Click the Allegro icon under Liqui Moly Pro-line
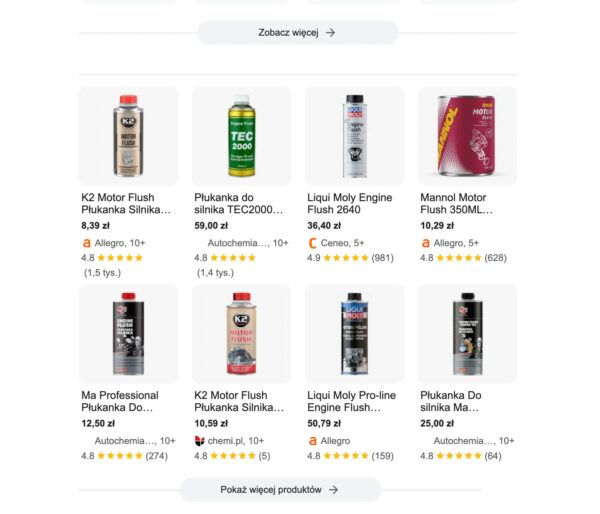 pos(312,440)
